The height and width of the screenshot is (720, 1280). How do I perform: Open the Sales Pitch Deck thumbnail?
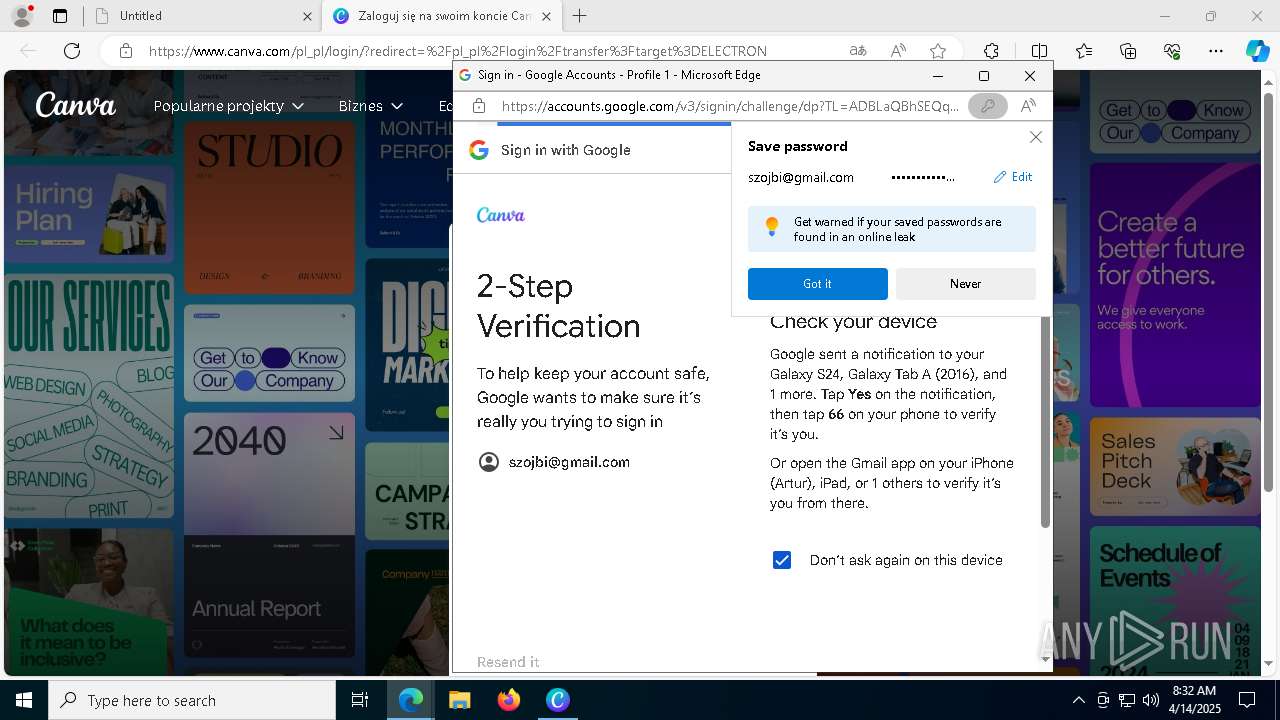click(1175, 466)
